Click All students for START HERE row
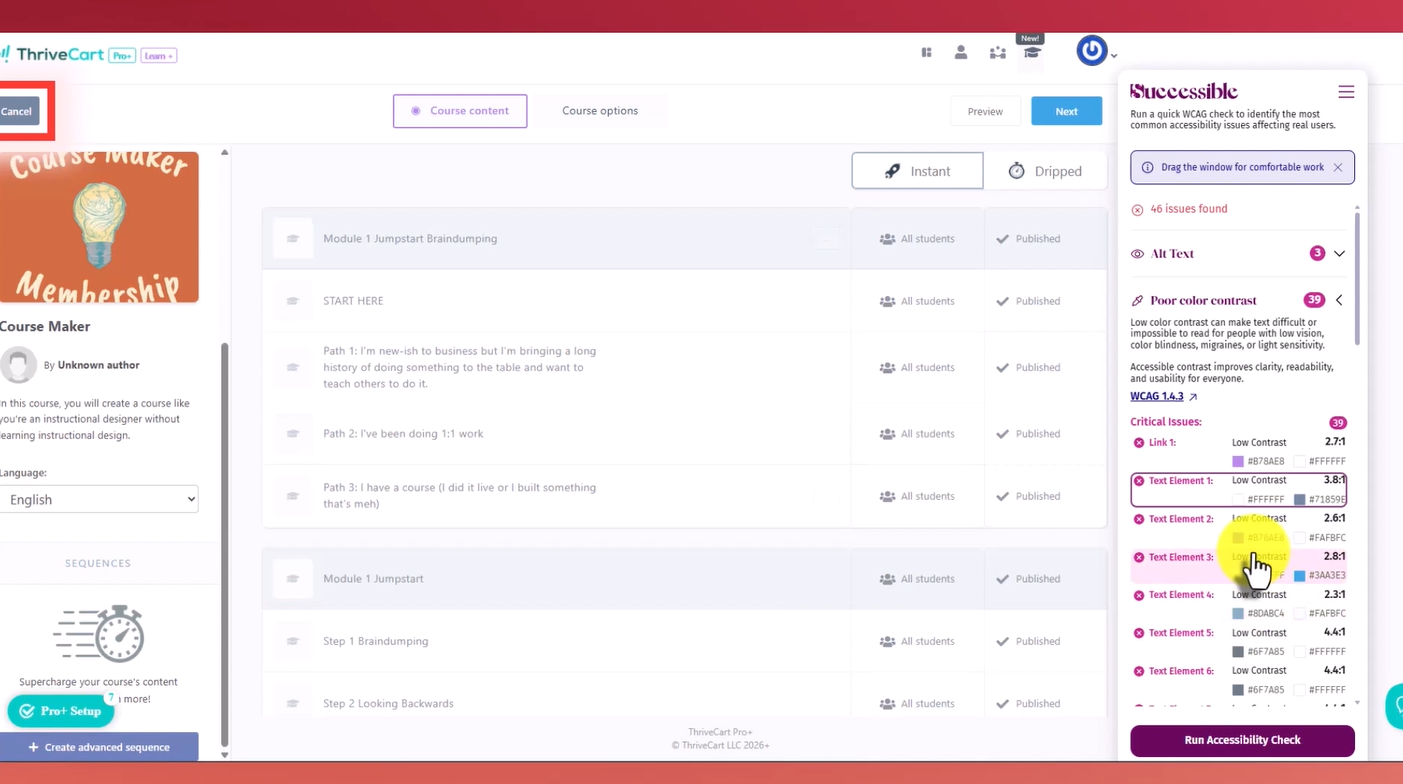1403x784 pixels. pos(917,301)
